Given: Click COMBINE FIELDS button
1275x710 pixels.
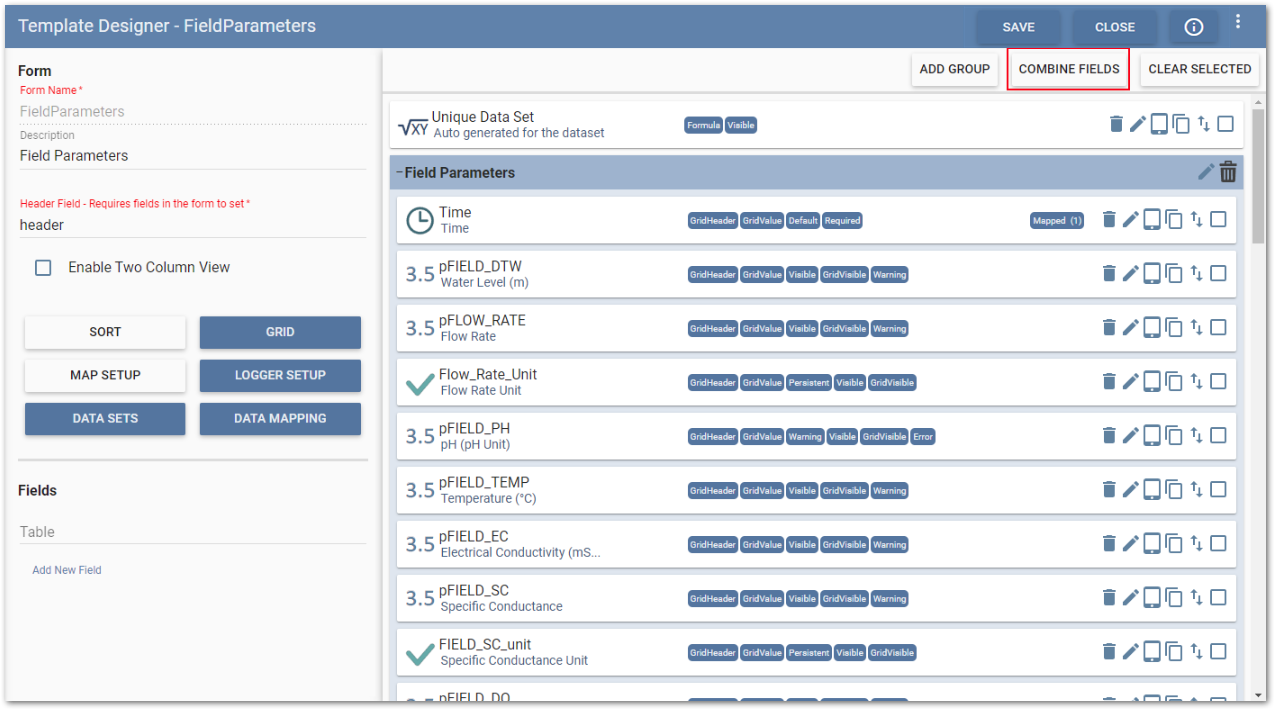Looking at the screenshot, I should 1069,69.
